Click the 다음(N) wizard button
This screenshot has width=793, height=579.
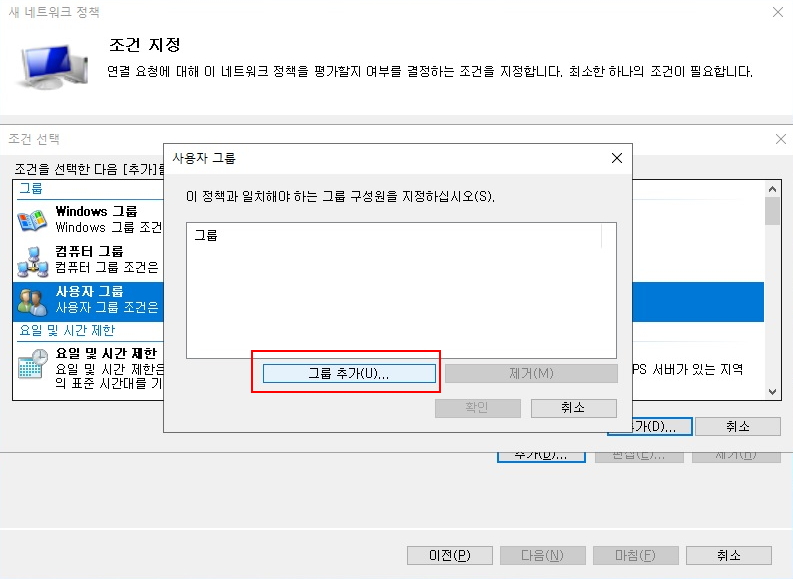click(542, 555)
